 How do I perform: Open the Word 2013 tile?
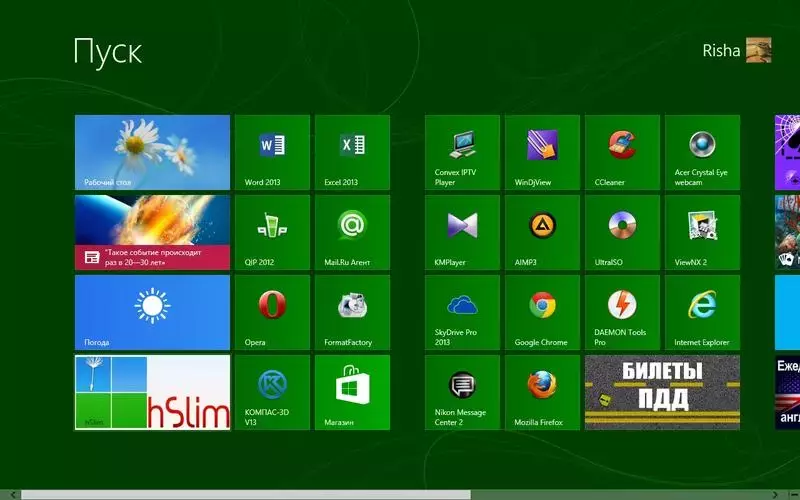(x=272, y=153)
